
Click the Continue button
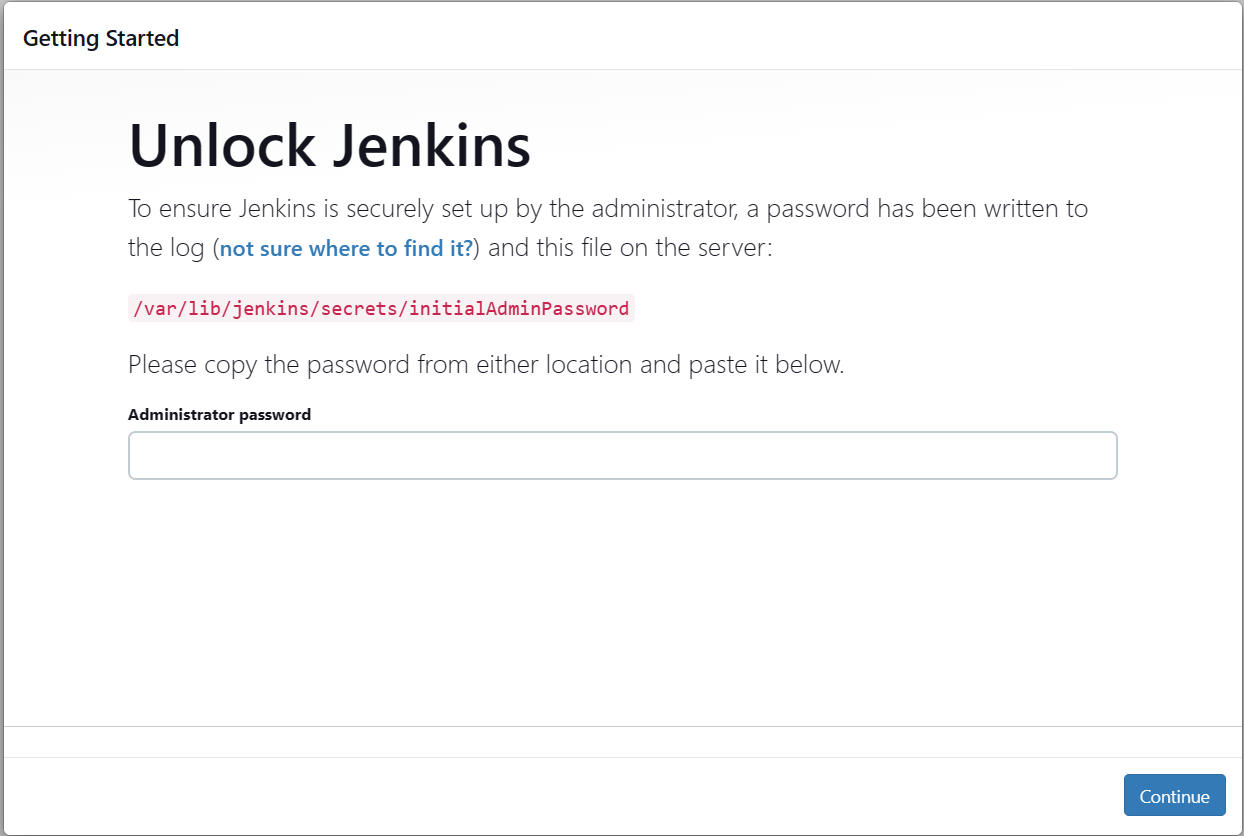[1174, 796]
